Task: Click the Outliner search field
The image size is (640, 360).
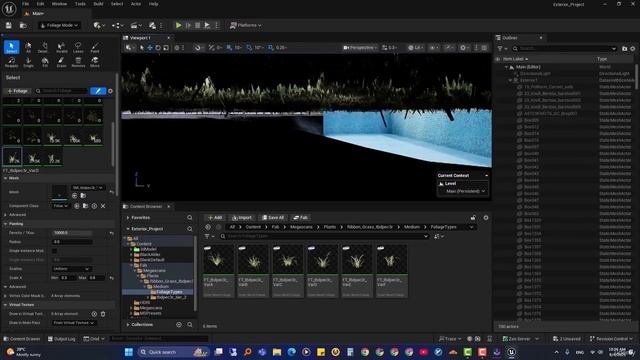Action: click(564, 48)
